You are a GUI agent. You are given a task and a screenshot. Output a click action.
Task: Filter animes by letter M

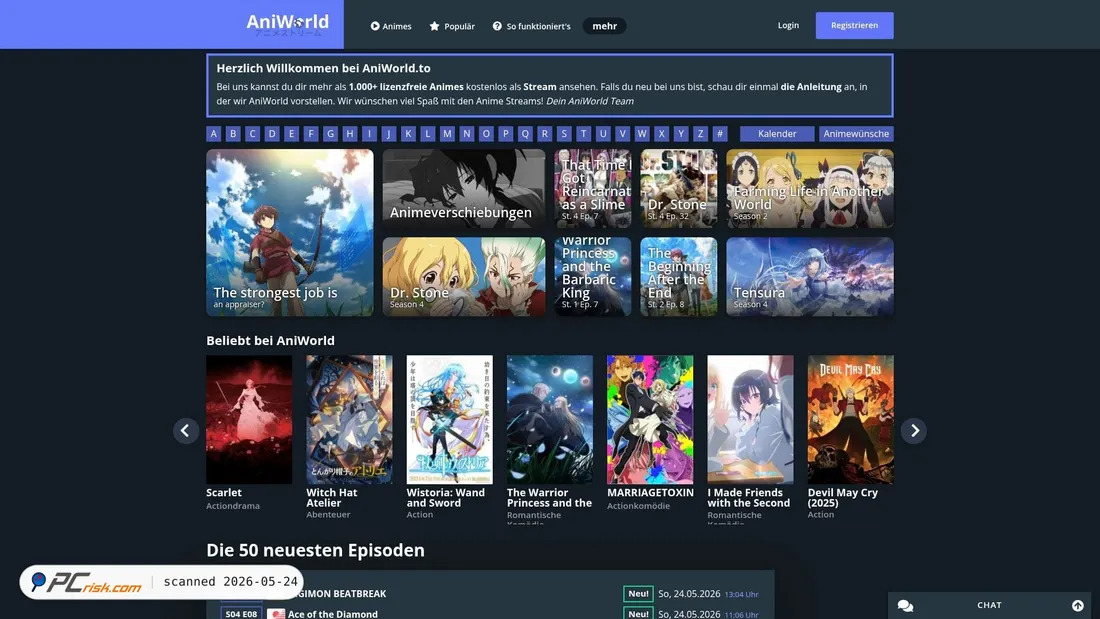[447, 133]
